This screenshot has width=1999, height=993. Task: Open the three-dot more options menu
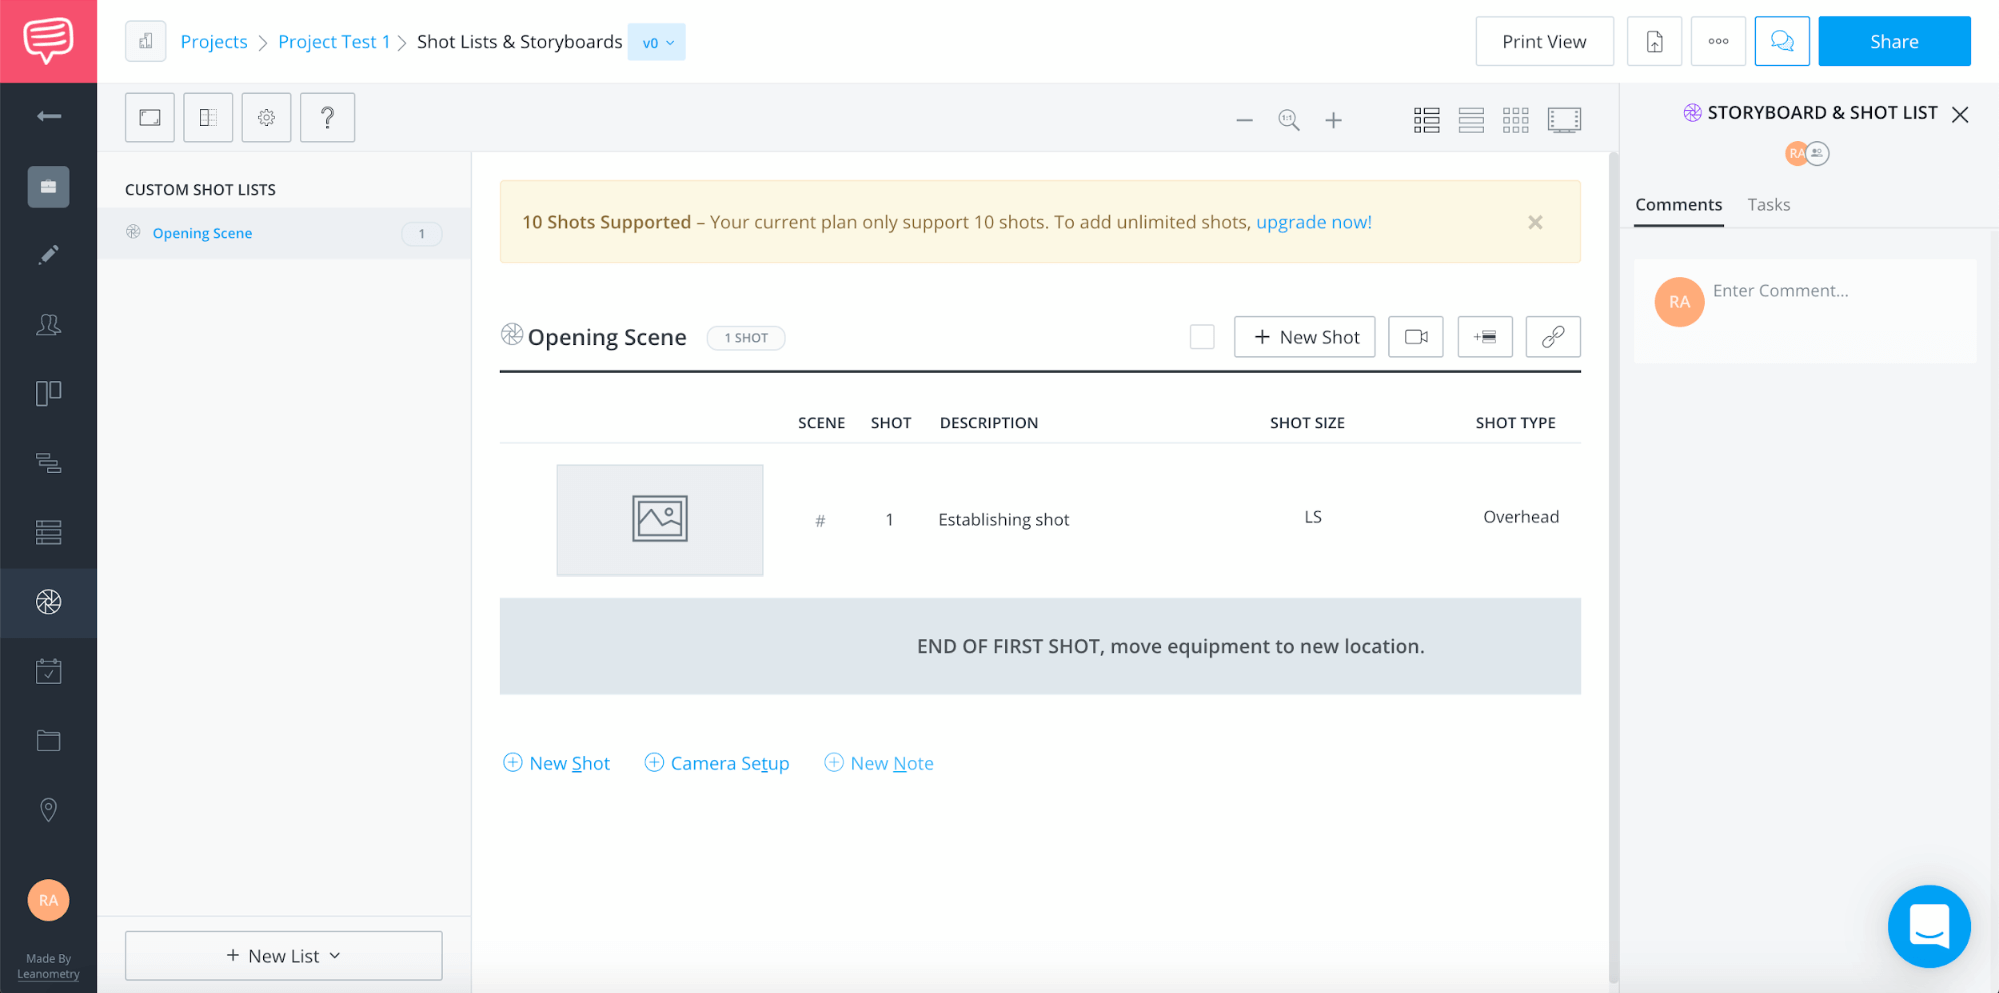click(x=1717, y=42)
